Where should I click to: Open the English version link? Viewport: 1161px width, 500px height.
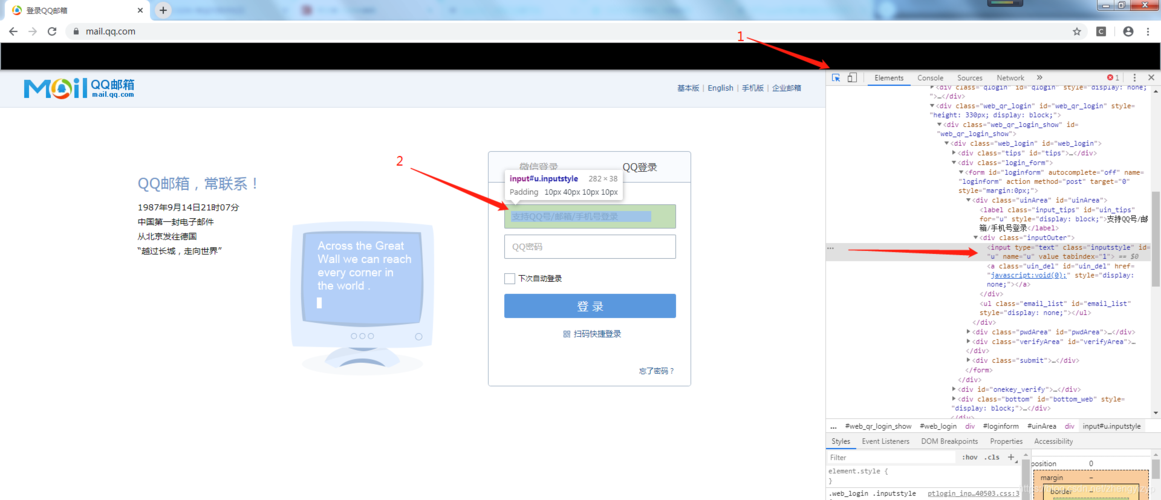click(x=720, y=88)
